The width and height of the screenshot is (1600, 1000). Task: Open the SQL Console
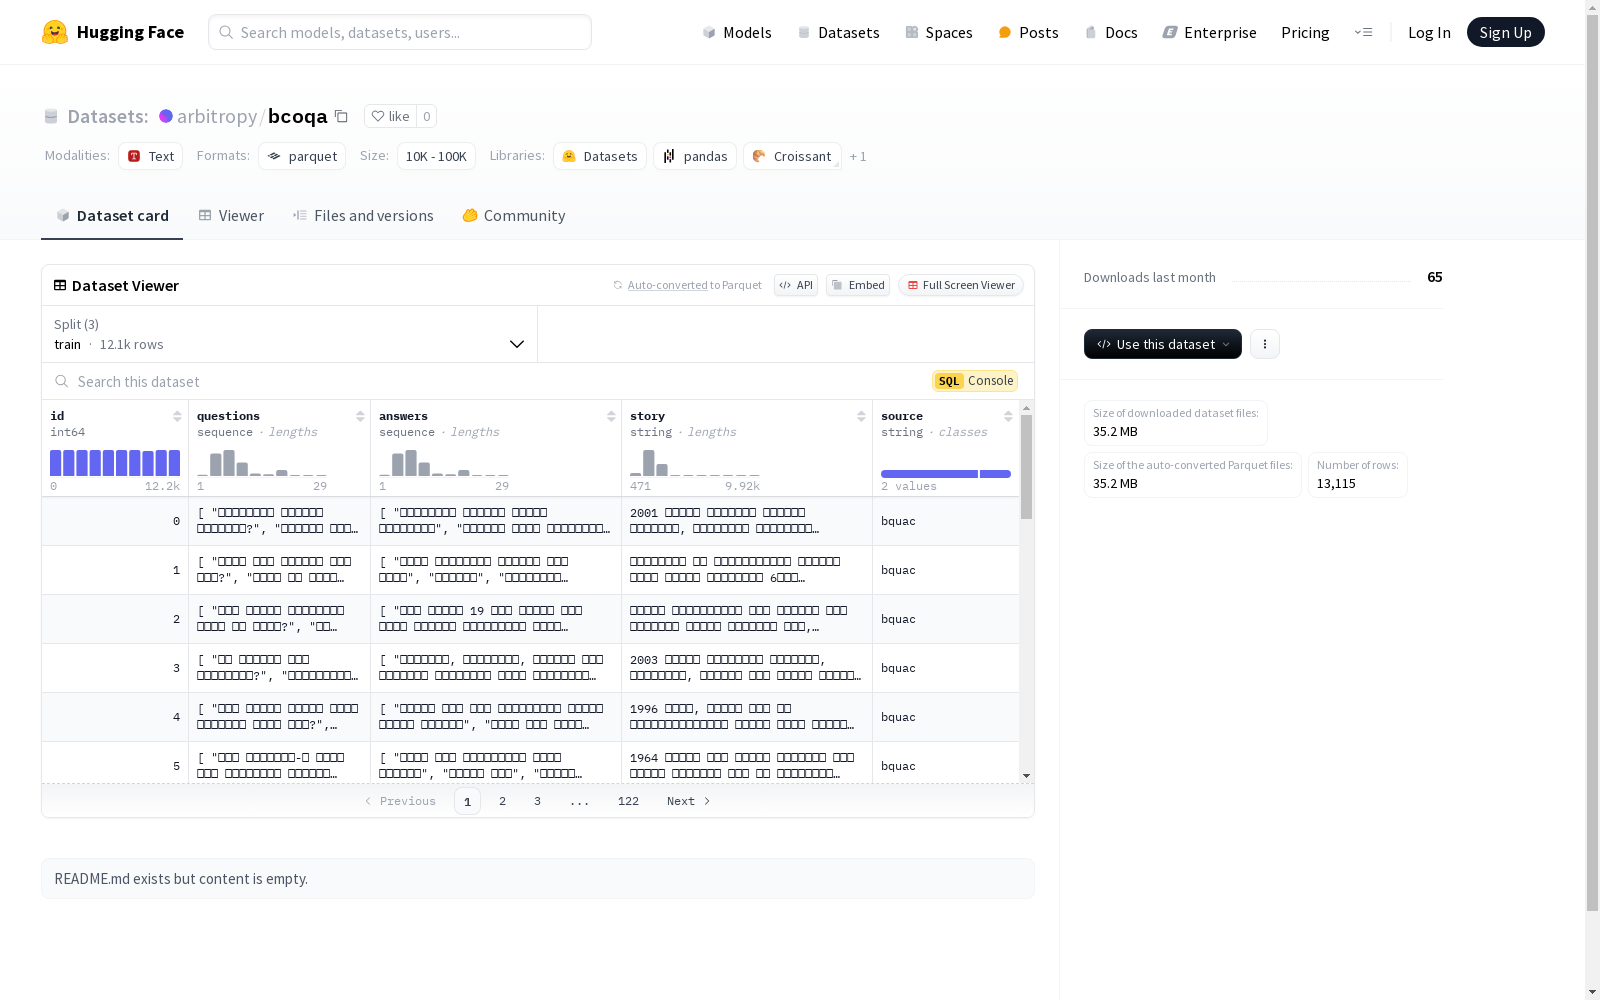[975, 381]
